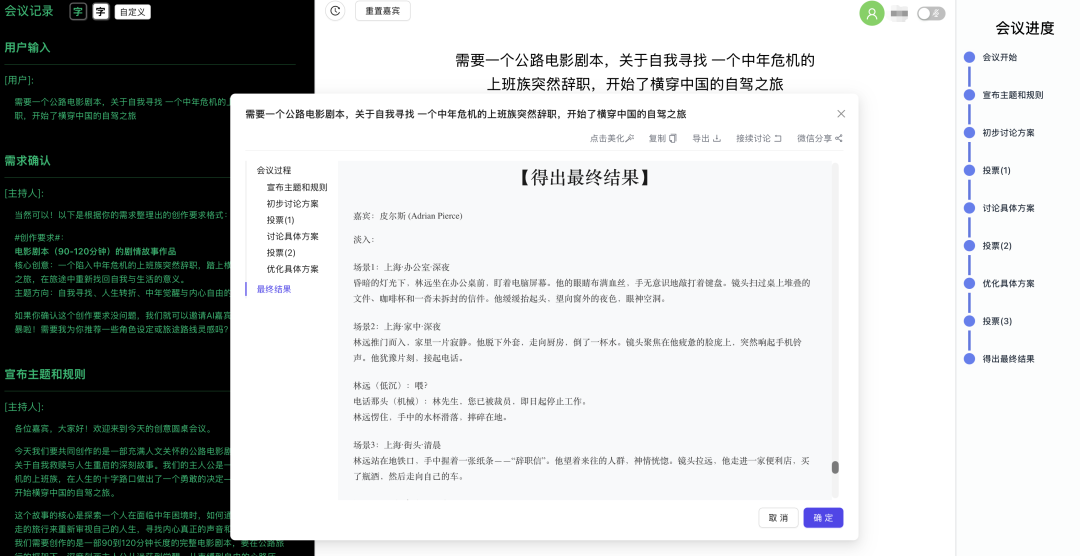The width and height of the screenshot is (1080, 556).
Task: Click 导出 export option
Action: tap(707, 138)
